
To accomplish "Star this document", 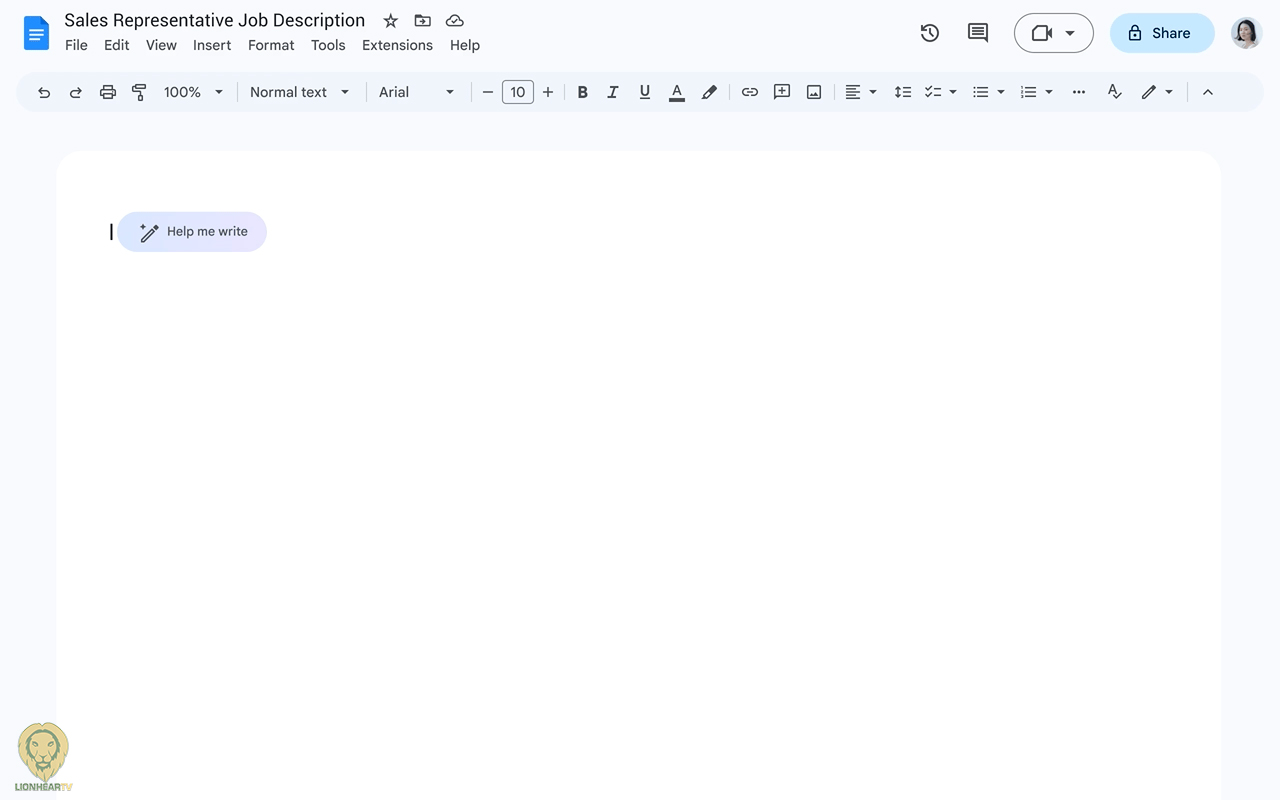I will click(x=391, y=21).
